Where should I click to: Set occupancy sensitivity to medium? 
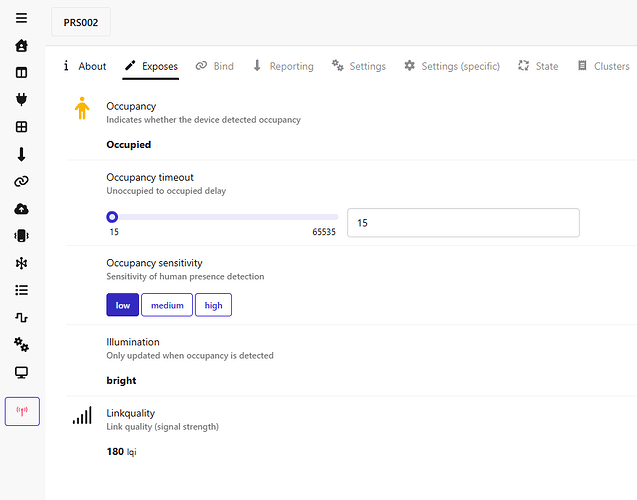[167, 305]
